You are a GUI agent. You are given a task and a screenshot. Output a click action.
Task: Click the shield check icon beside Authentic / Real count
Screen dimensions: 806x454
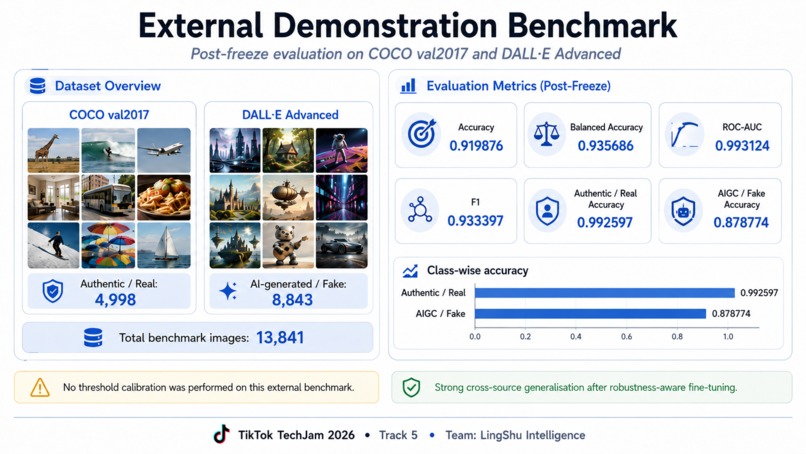point(52,291)
